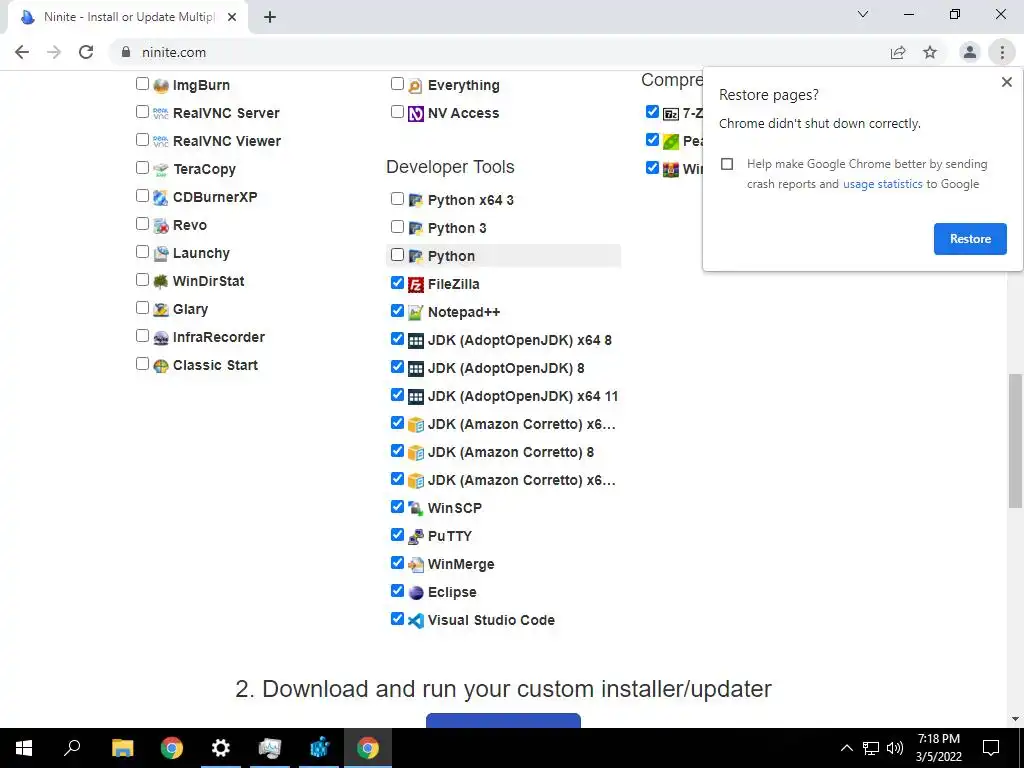The image size is (1024, 768).
Task: Click the ImgBurn app icon
Action: click(x=161, y=86)
